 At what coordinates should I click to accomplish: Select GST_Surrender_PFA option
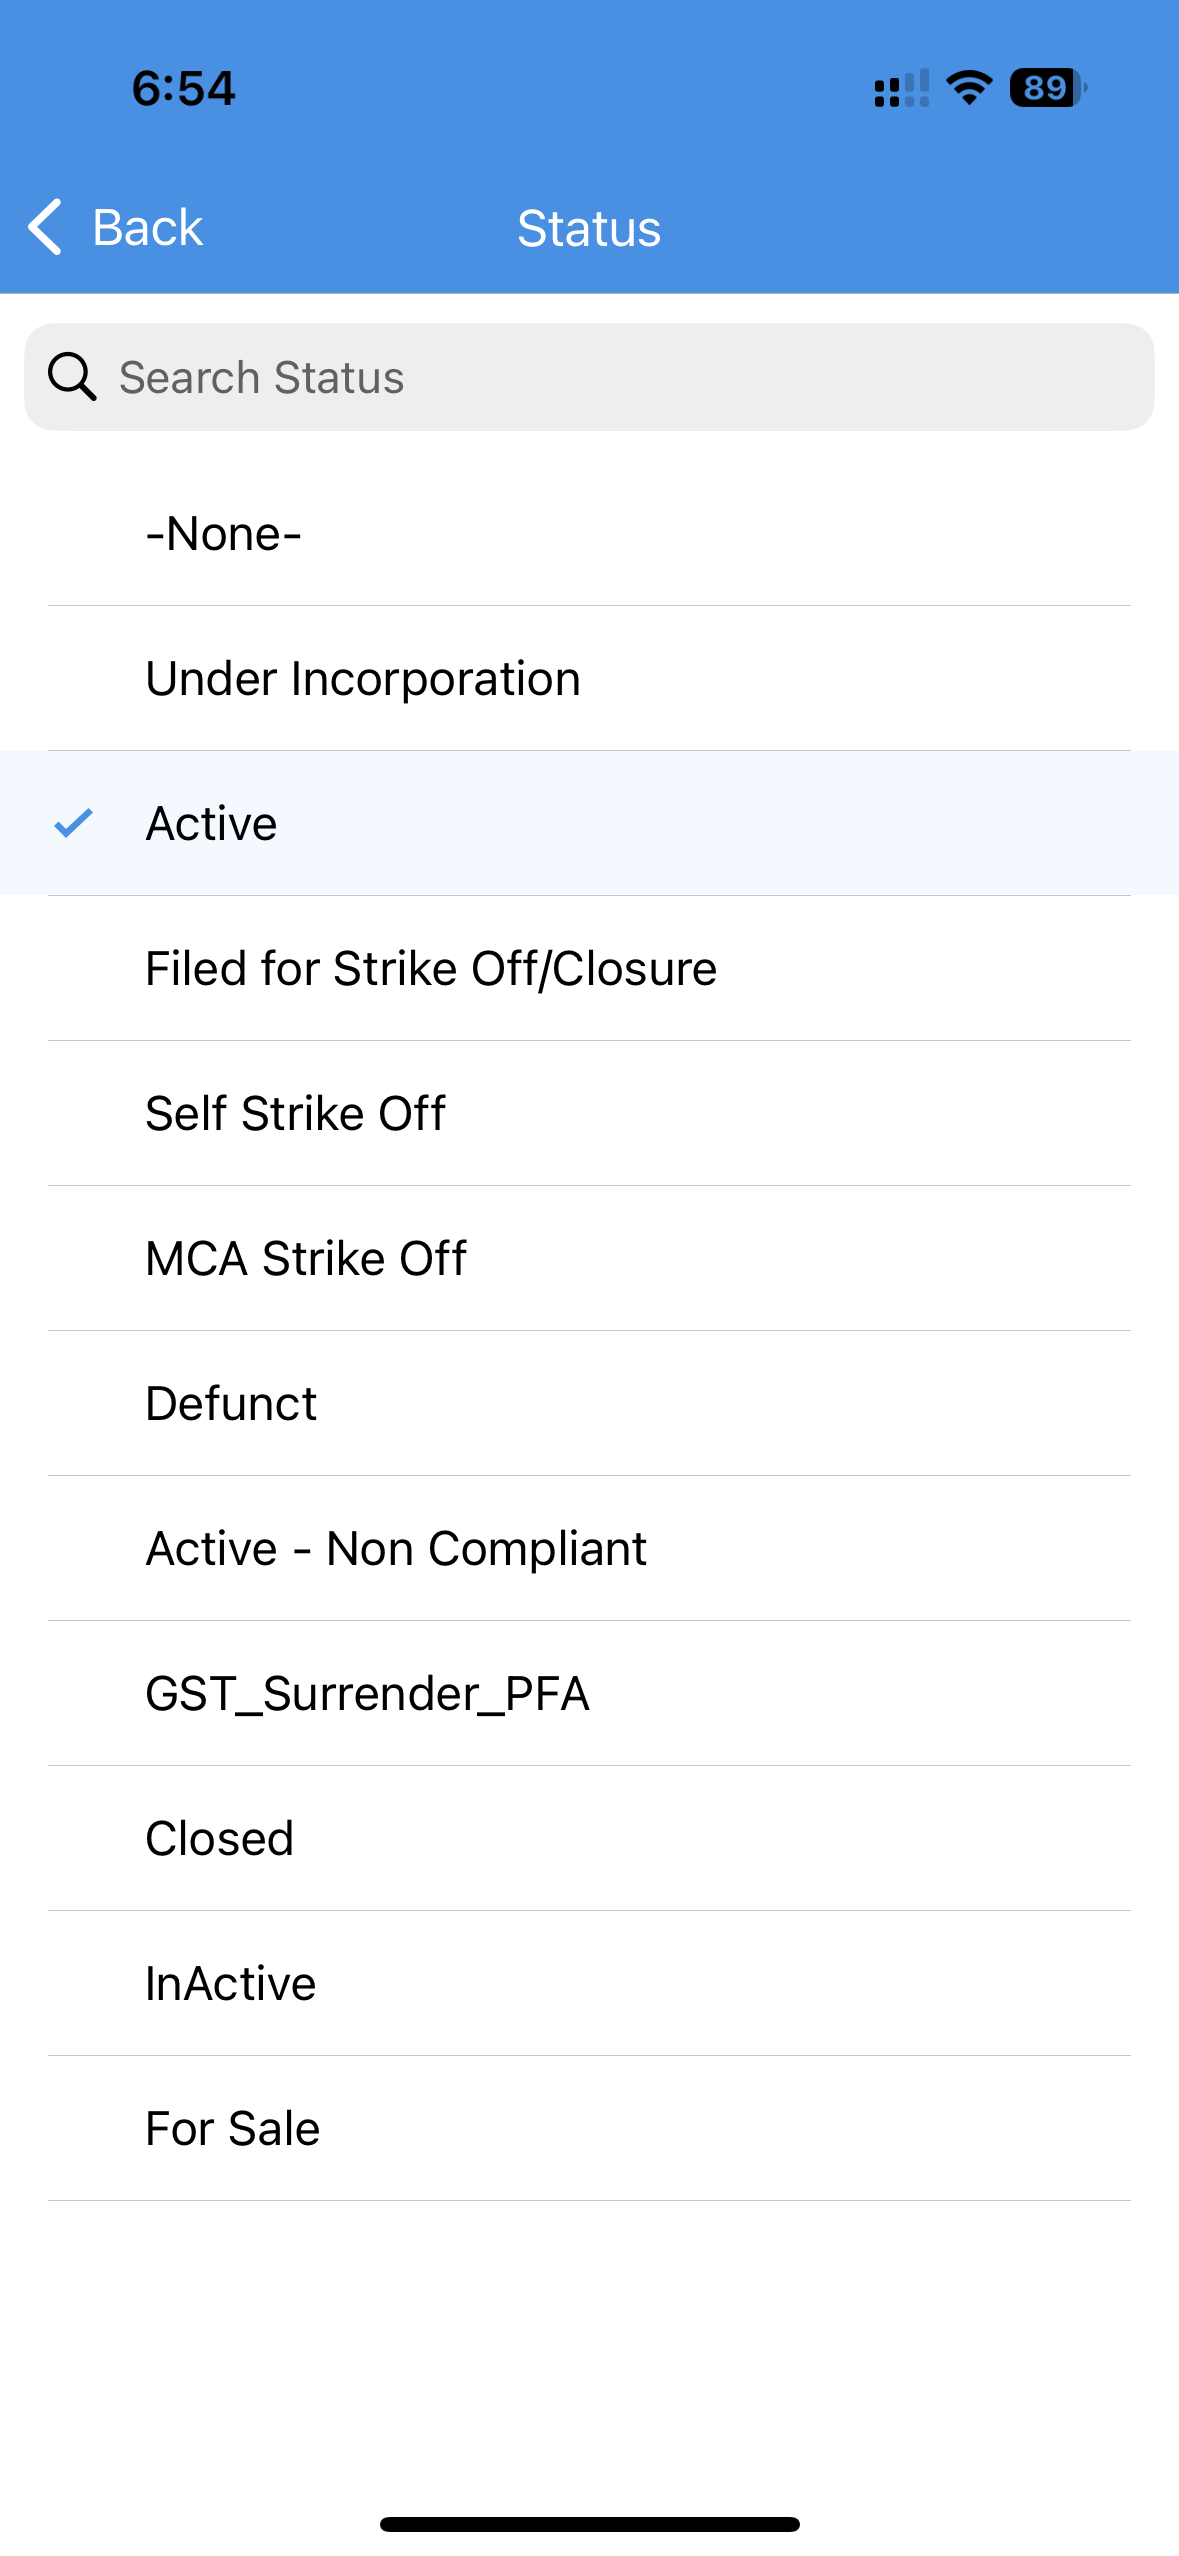tap(589, 1693)
